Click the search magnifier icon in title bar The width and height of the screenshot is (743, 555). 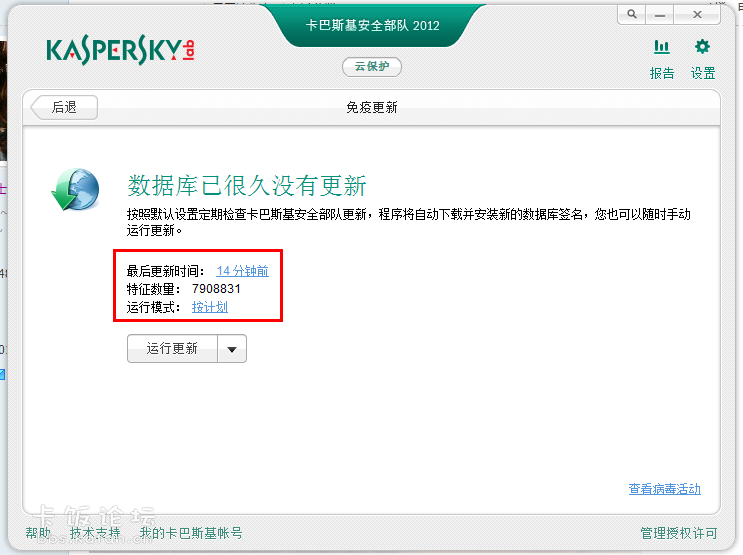point(632,14)
